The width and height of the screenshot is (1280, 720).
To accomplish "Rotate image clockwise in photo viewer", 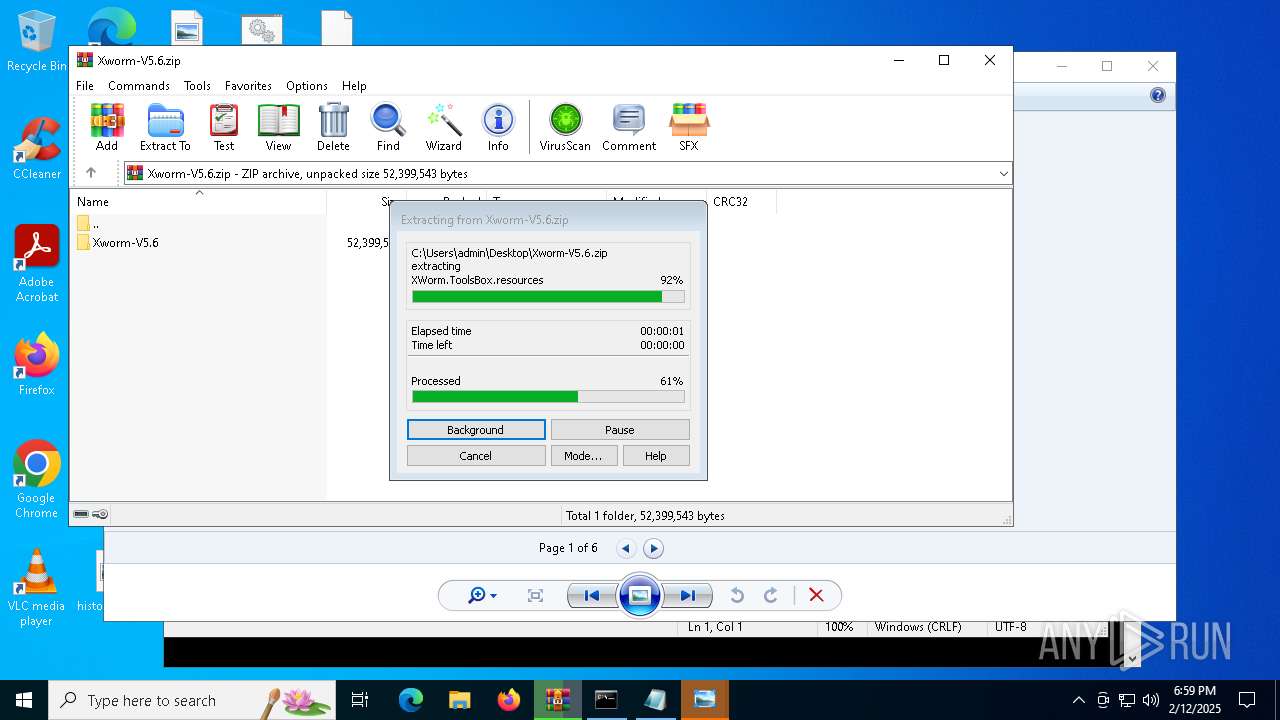I will point(771,595).
